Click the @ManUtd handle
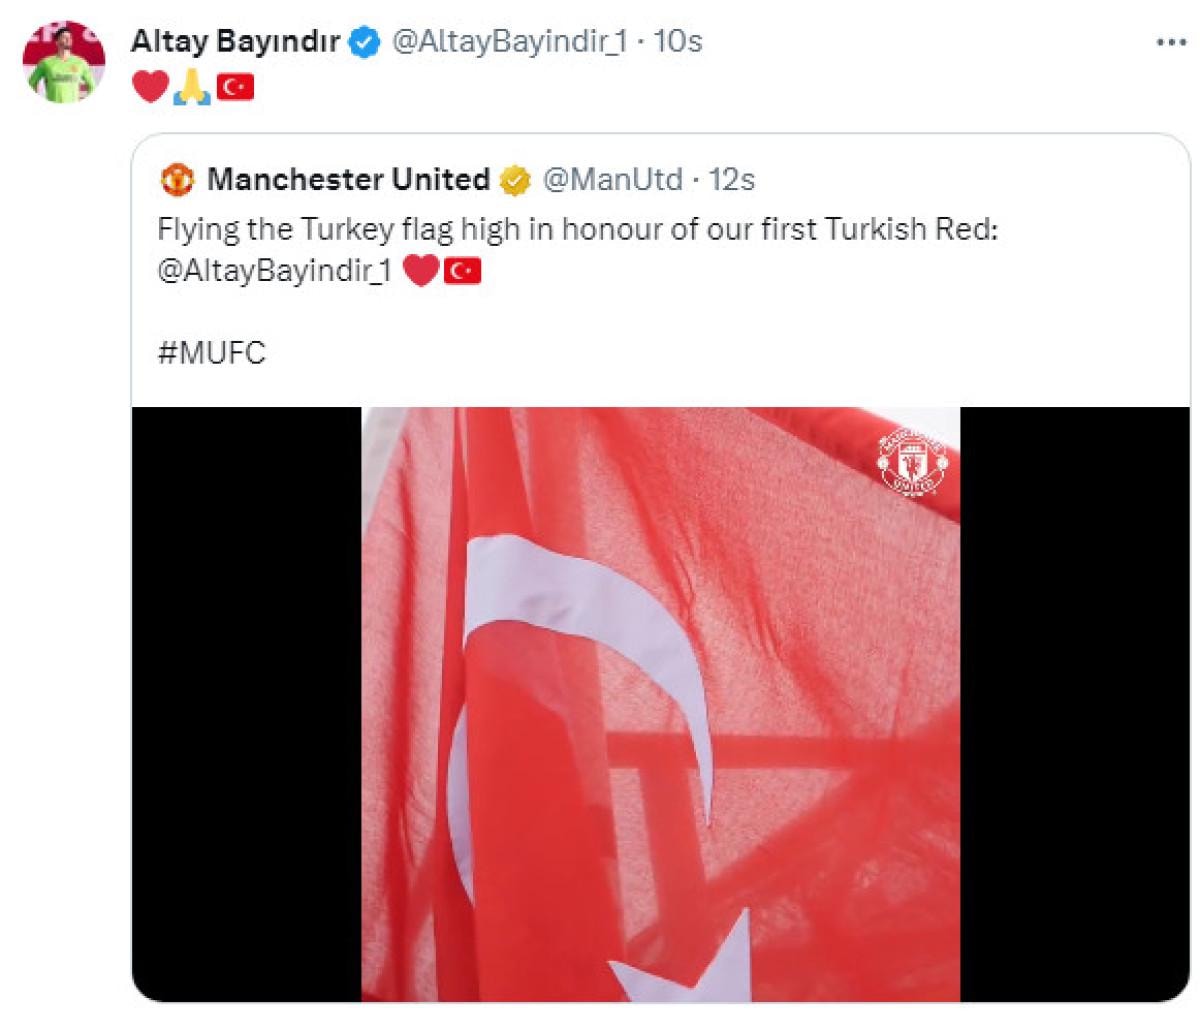Viewport: 1200px width, 1029px height. click(612, 180)
